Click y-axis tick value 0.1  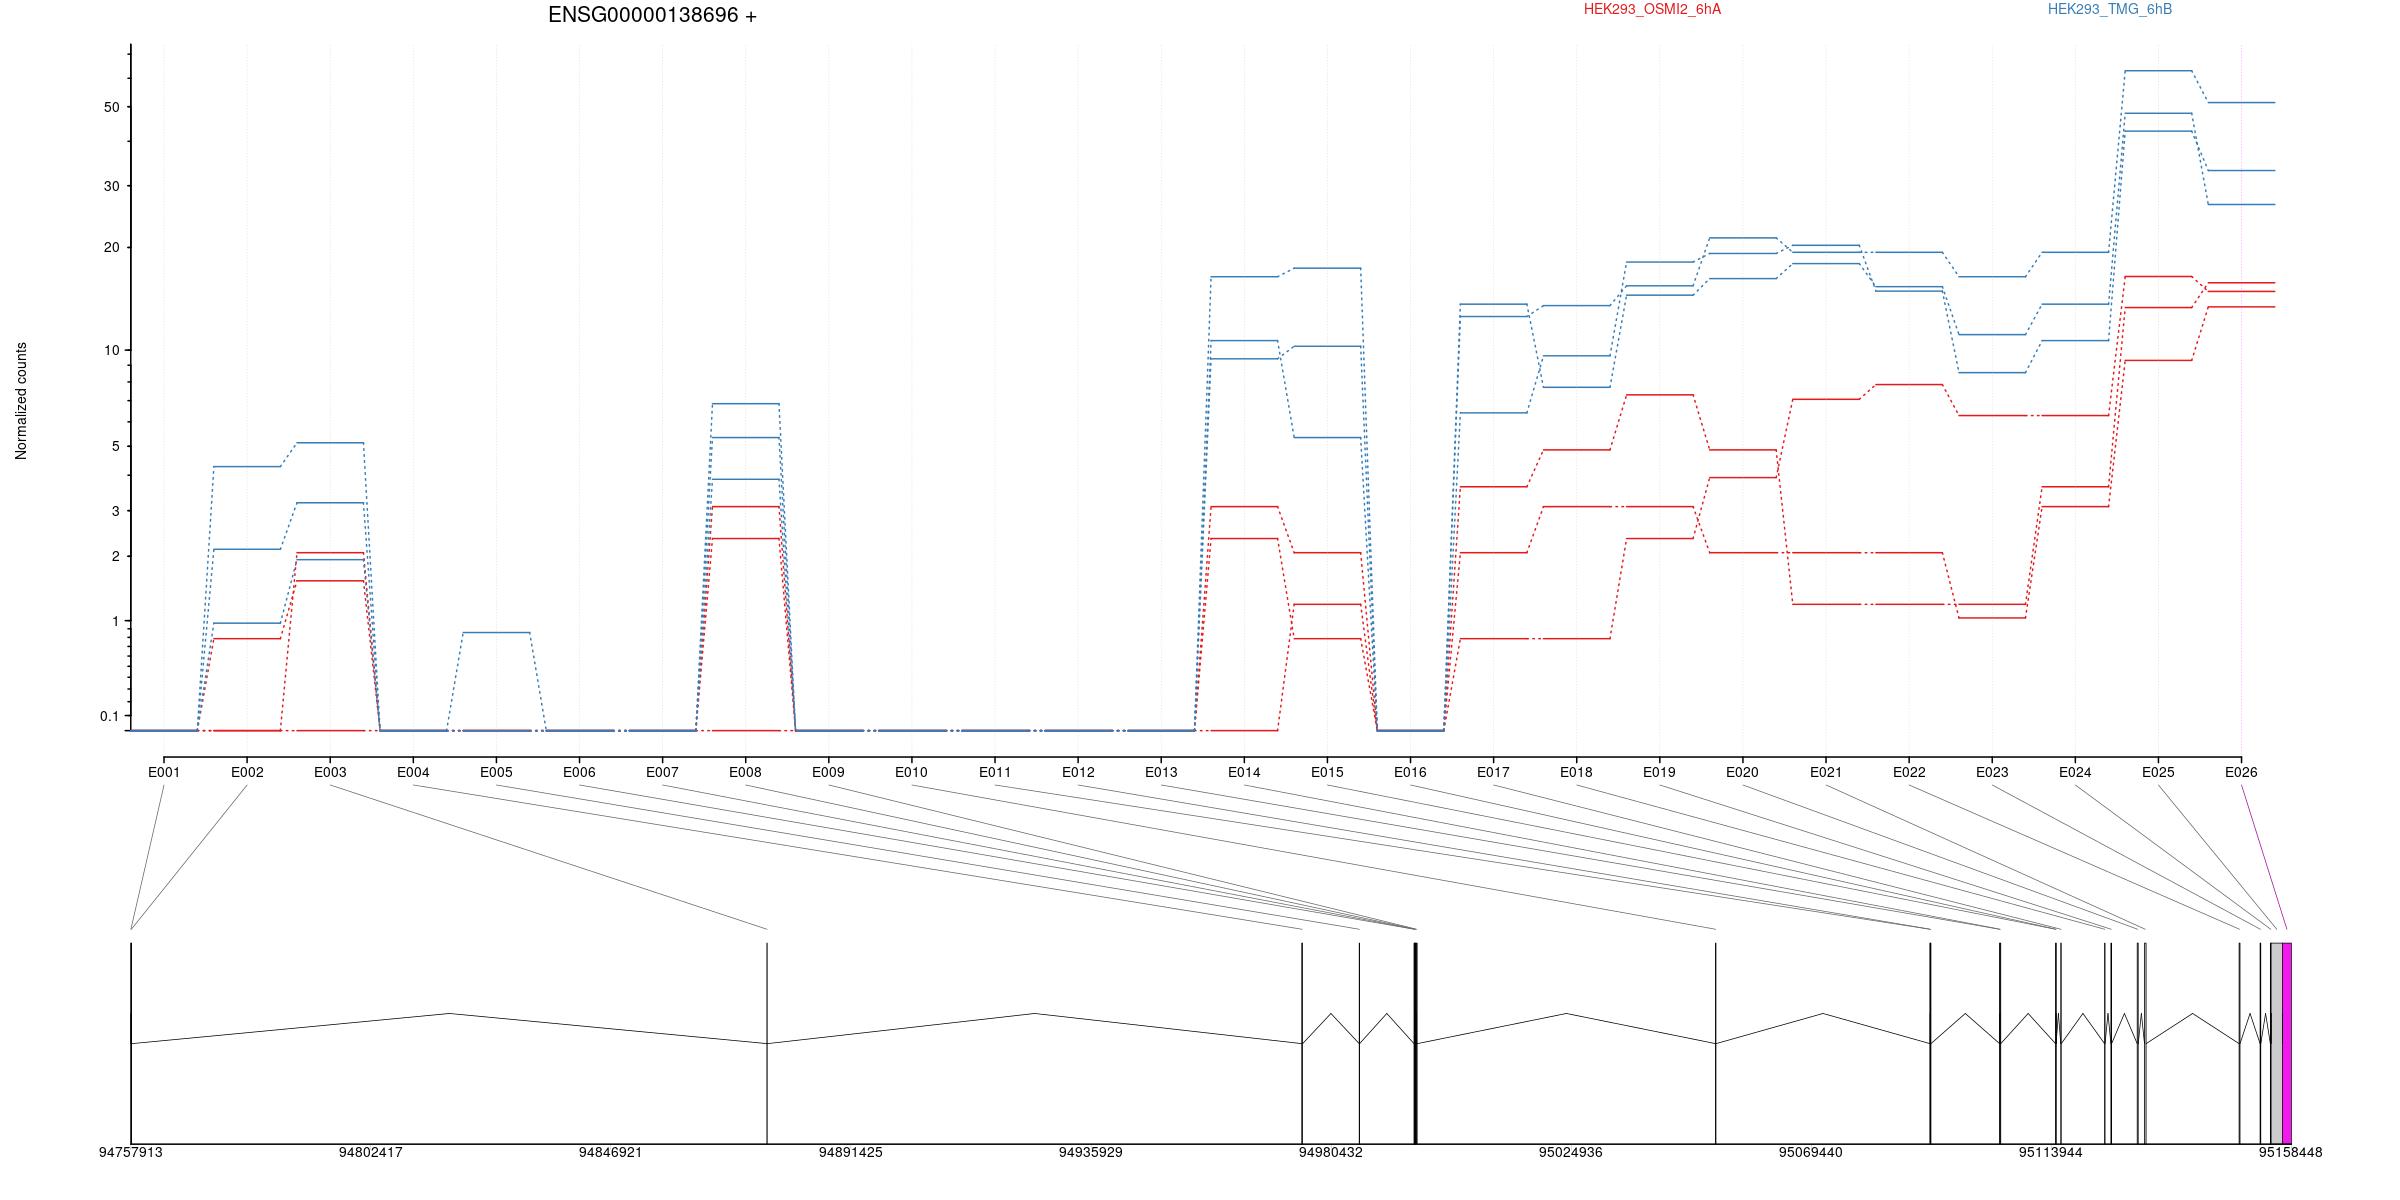click(109, 716)
